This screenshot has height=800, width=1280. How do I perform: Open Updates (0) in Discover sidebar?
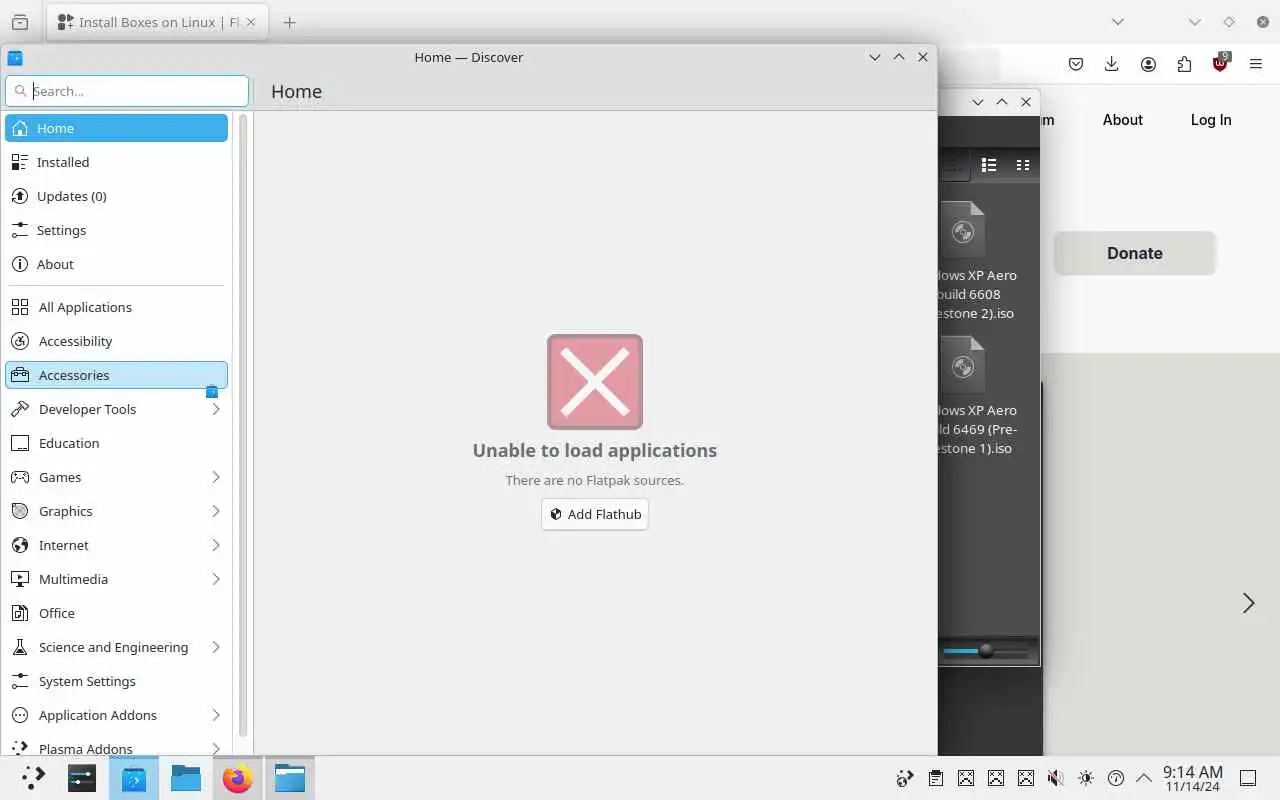116,196
